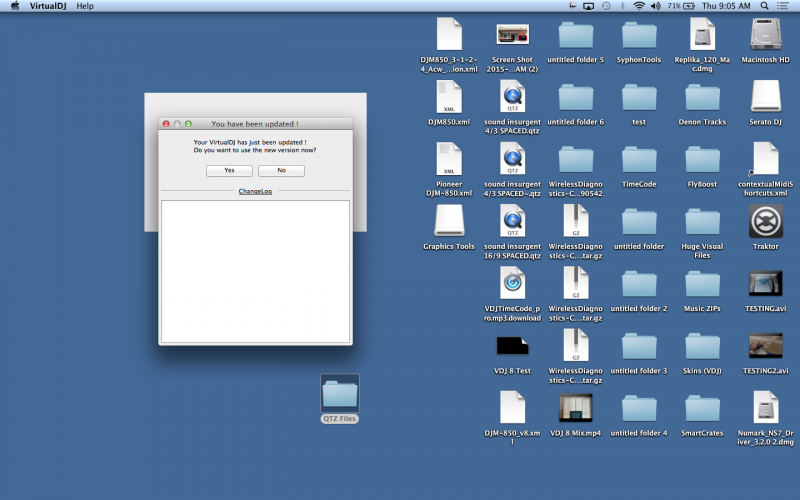Select the Numark_NS7_Driver_3.2.0 2.dmg file

[x=765, y=407]
